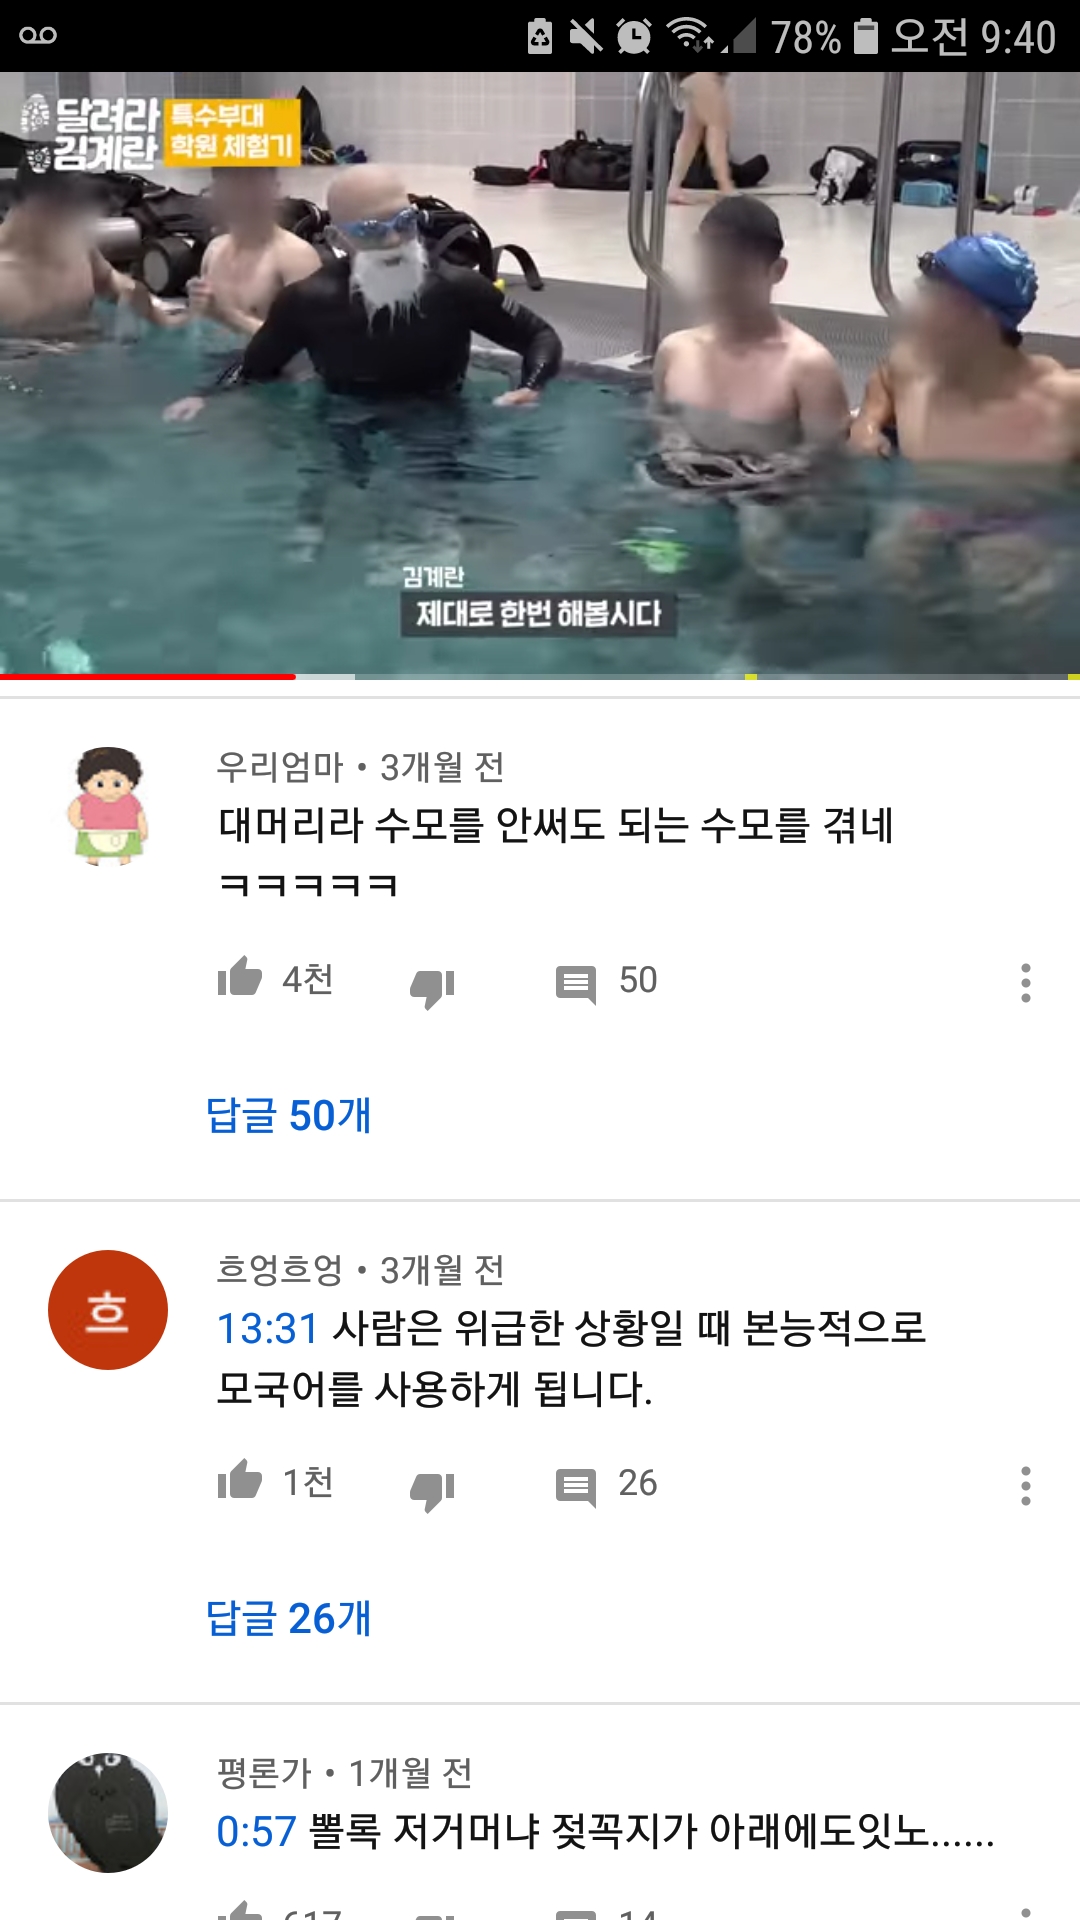1080x1920 pixels.
Task: Jump to timestamp 0:57 in video
Action: tap(257, 1832)
